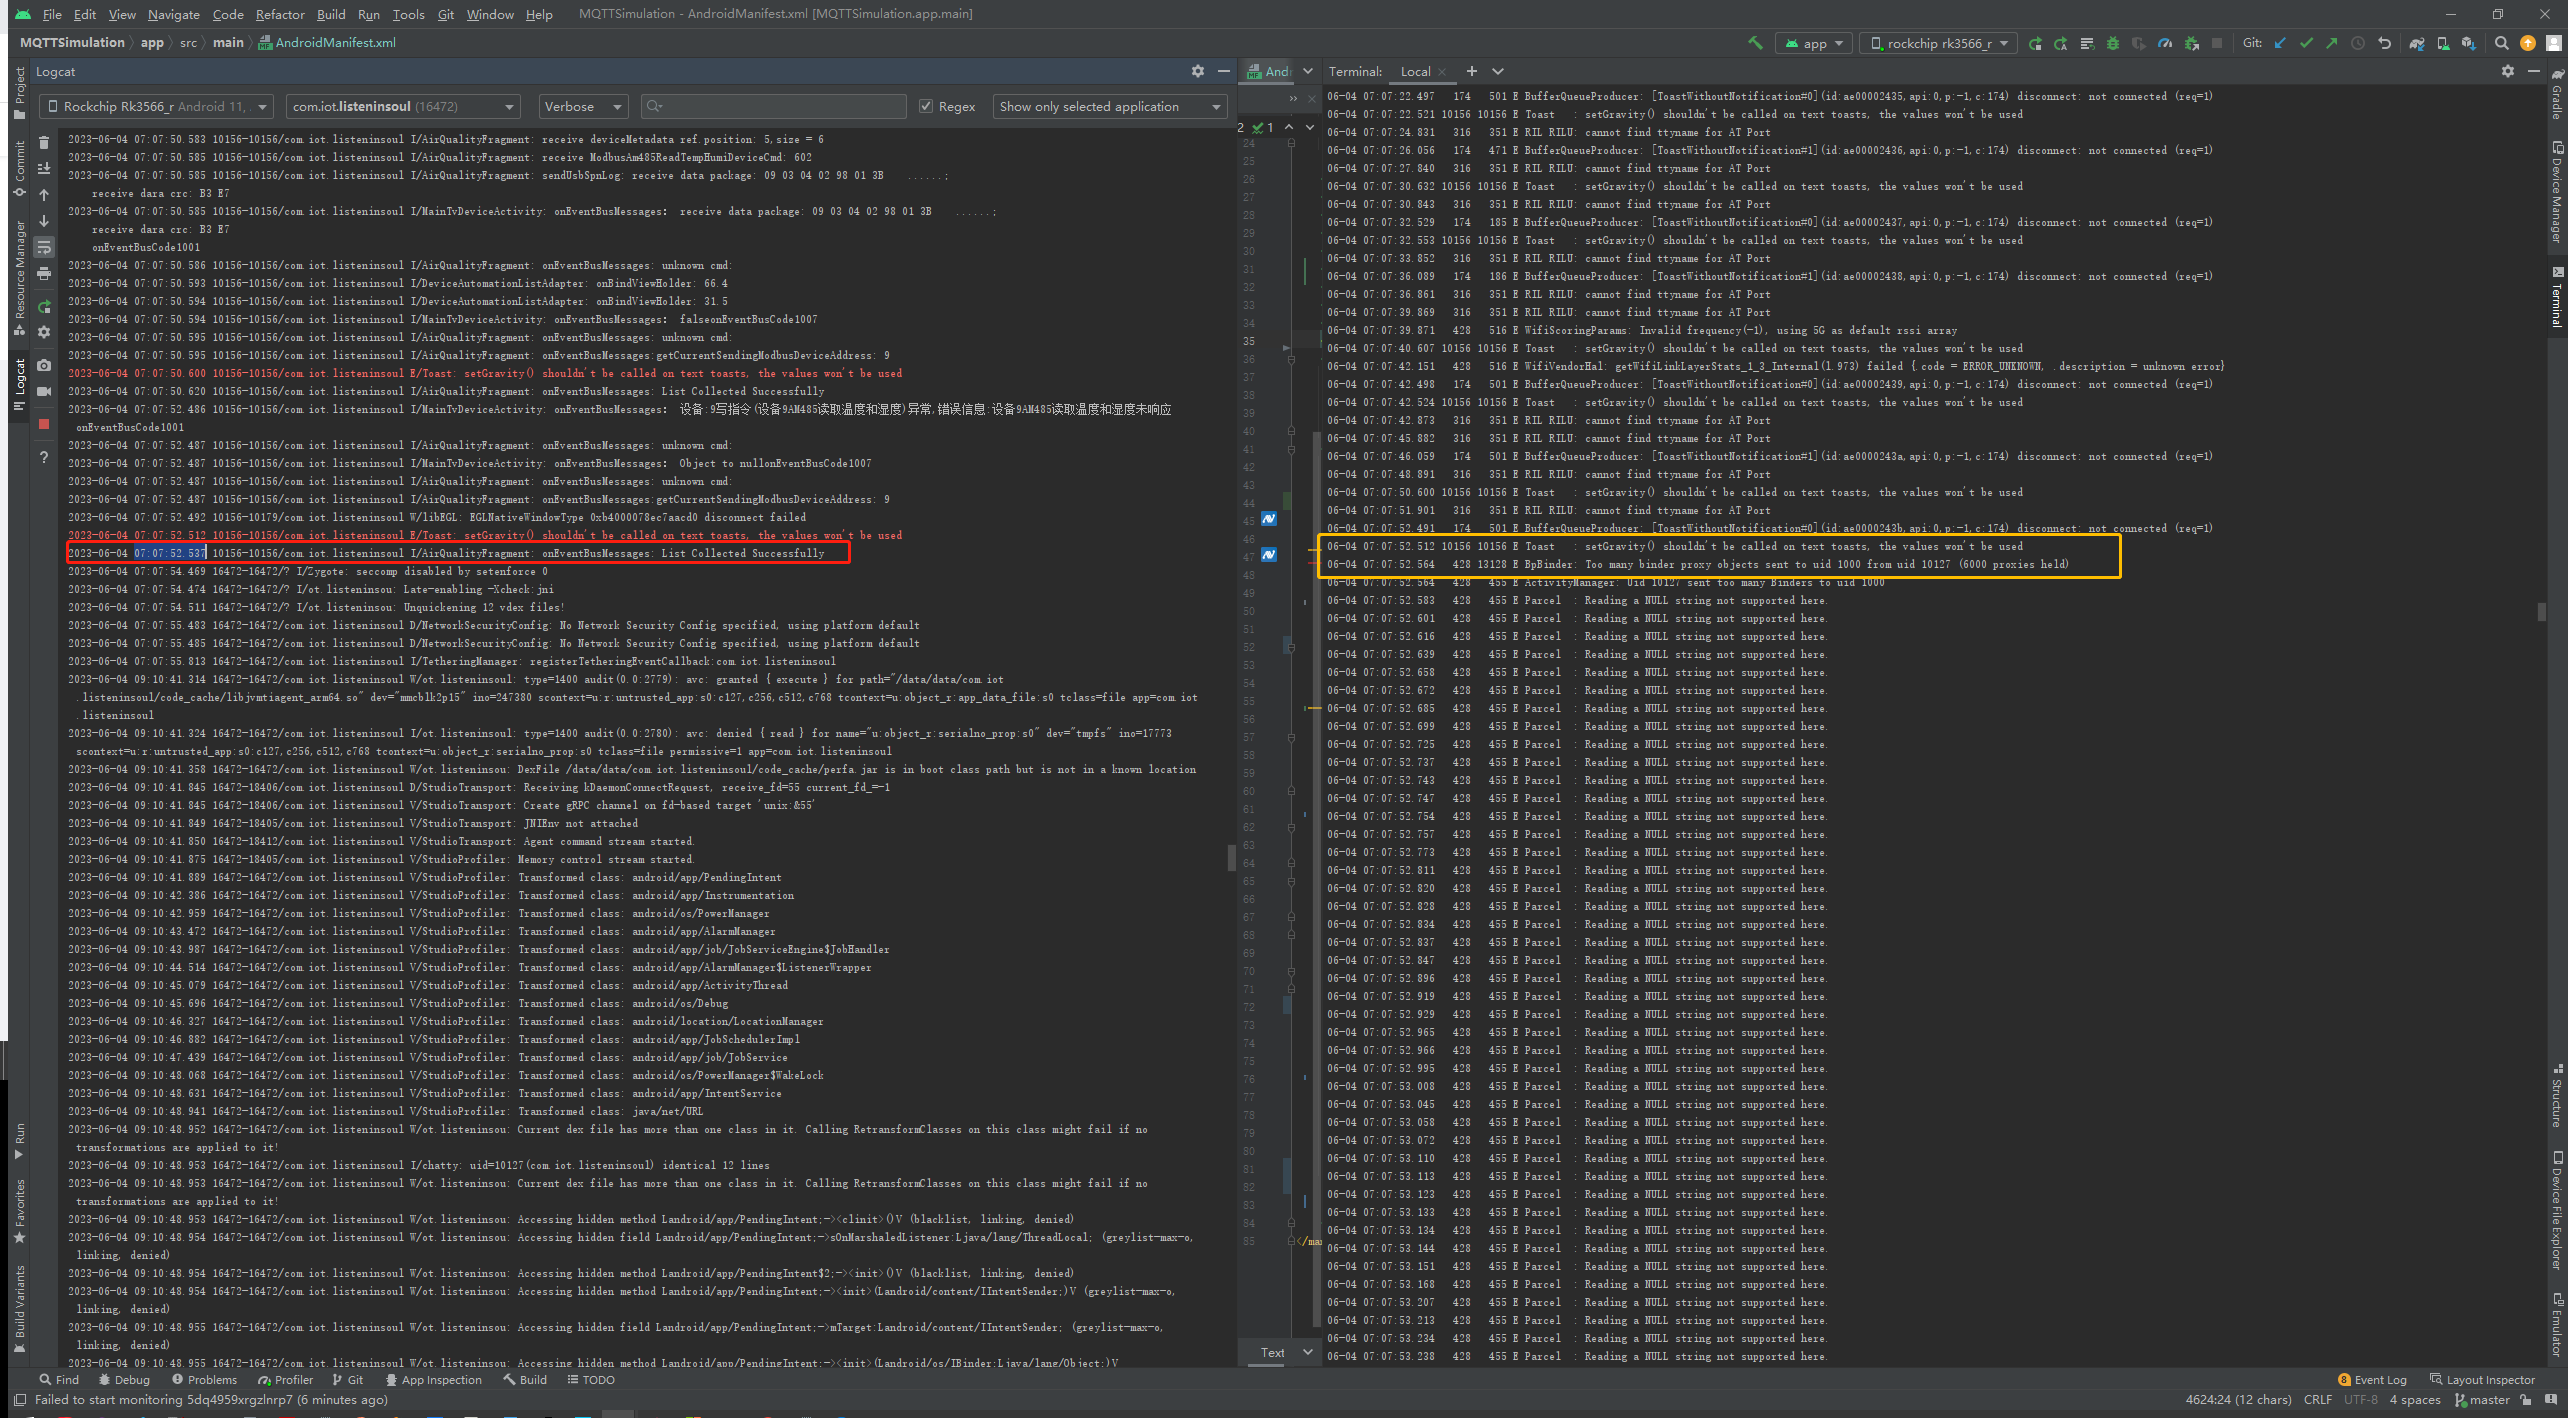Viewport: 2568px width, 1418px height.
Task: Click logcat Up the Stack Trace arrow
Action: (44, 195)
